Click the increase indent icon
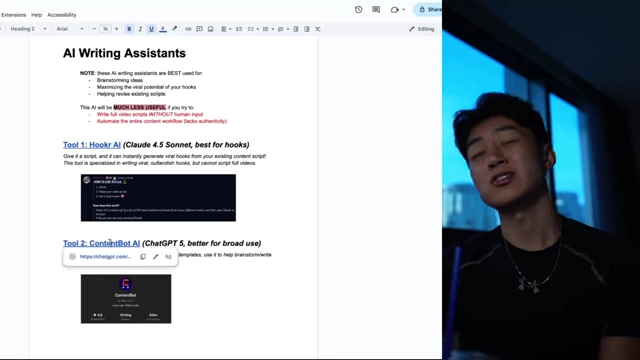 click(x=307, y=29)
